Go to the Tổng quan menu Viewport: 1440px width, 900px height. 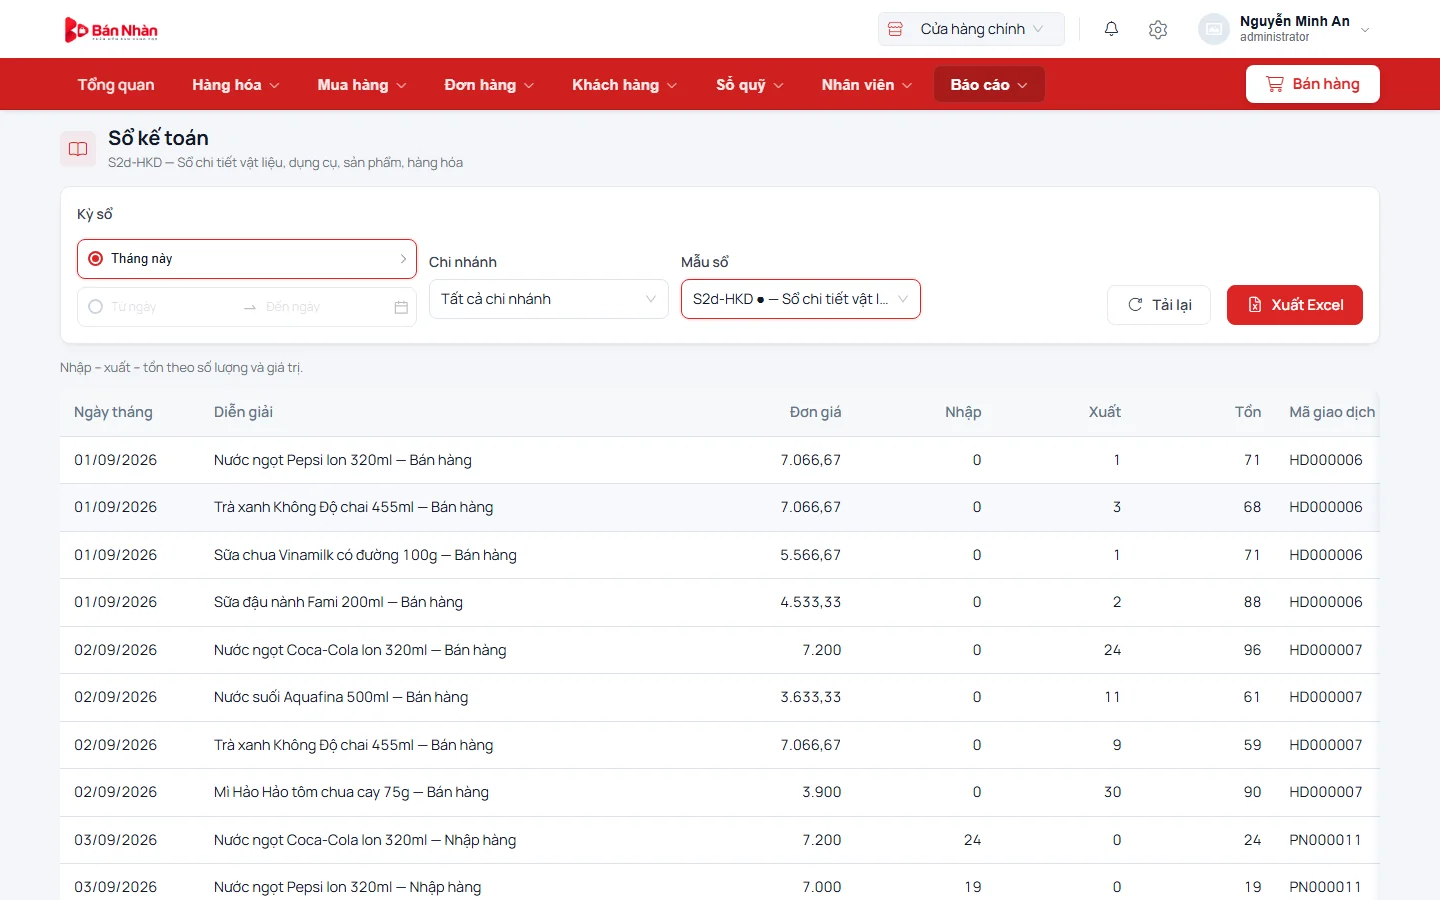coord(116,85)
